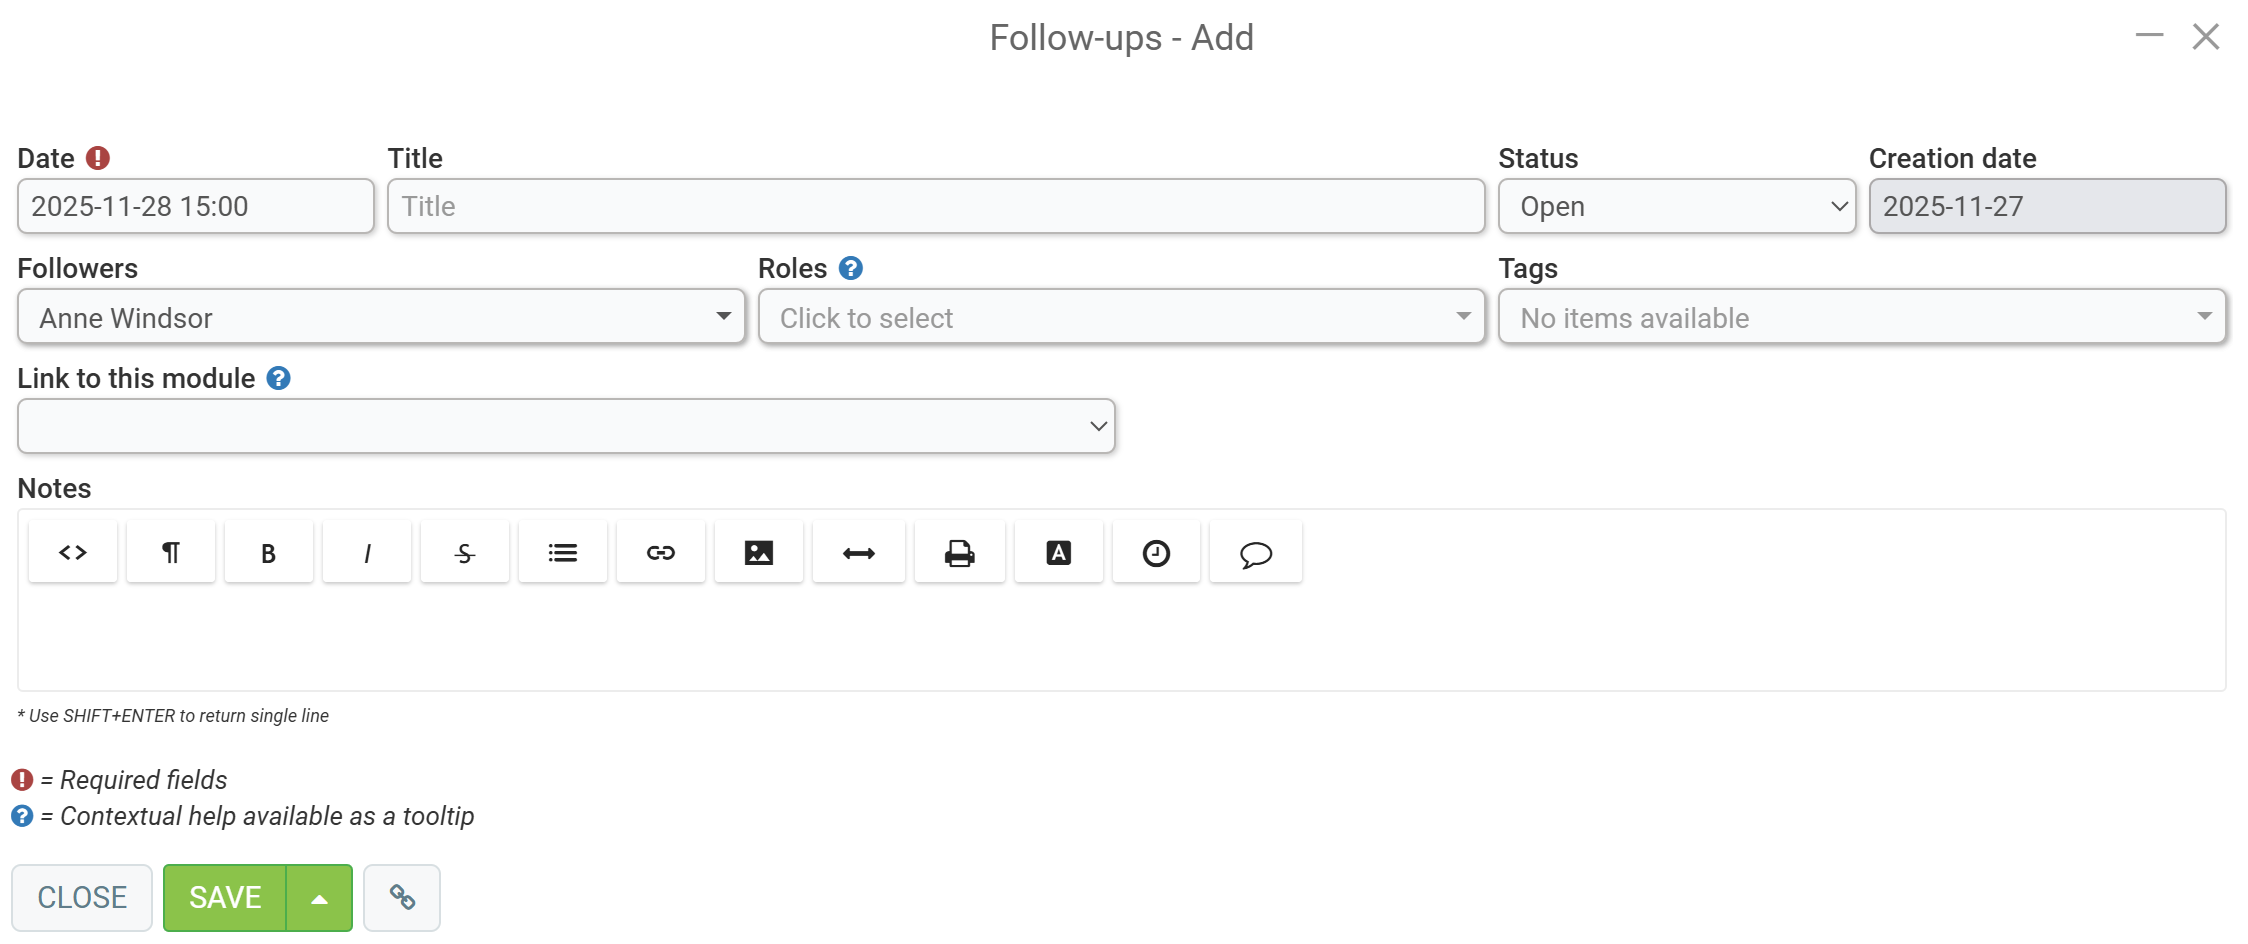This screenshot has height=944, width=2248.
Task: Insert horizontal line in Notes
Action: 859,552
